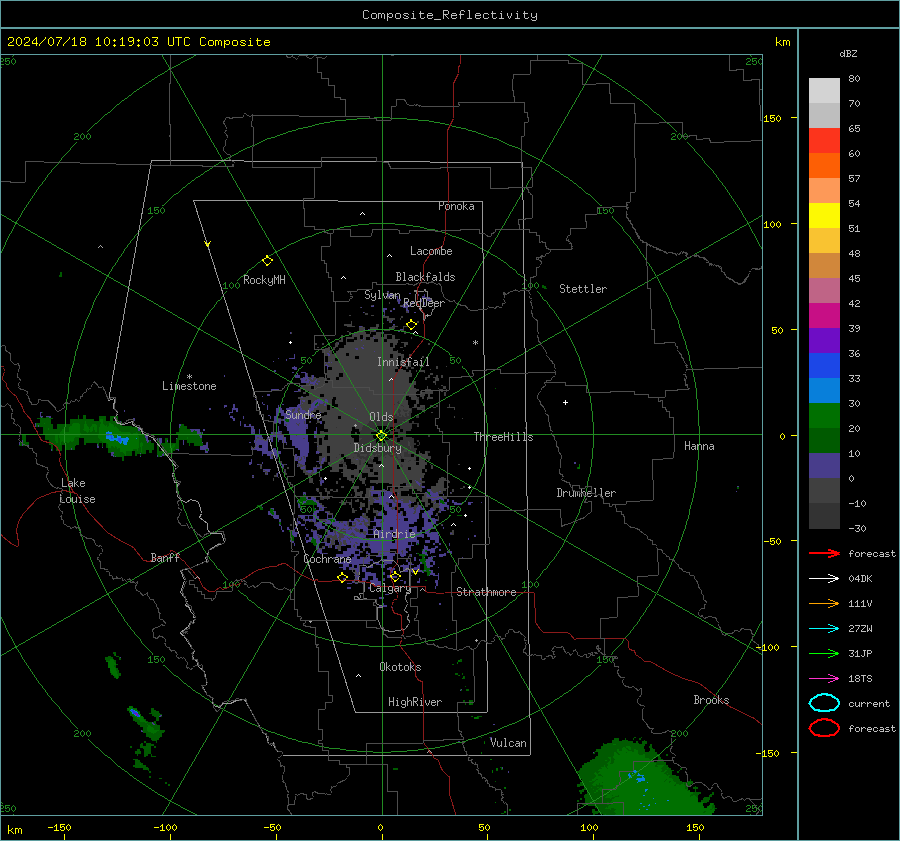Click the Vulcan town label
The width and height of the screenshot is (900, 841).
click(508, 743)
